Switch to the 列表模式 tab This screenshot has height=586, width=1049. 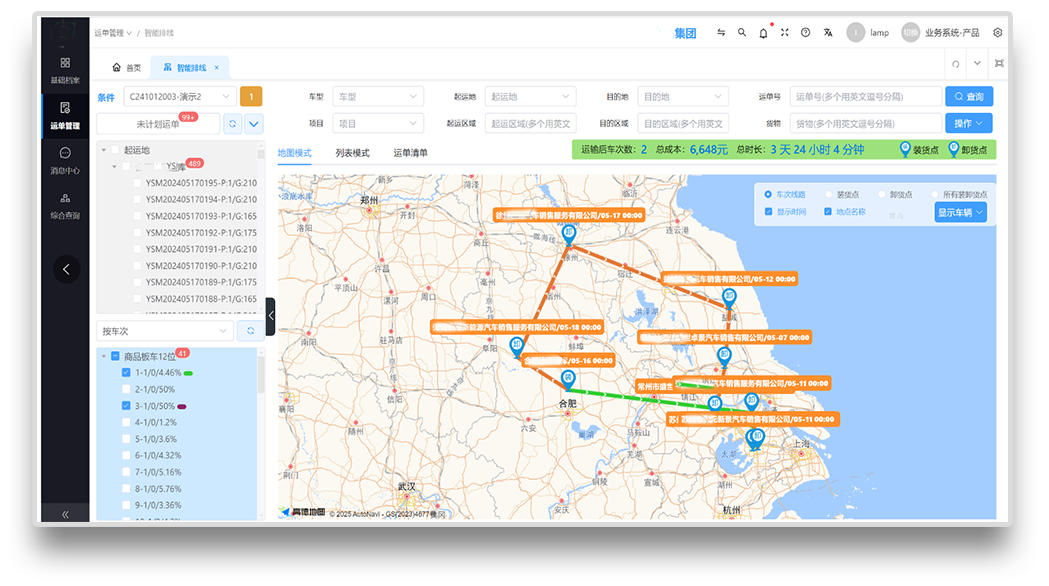pos(352,153)
